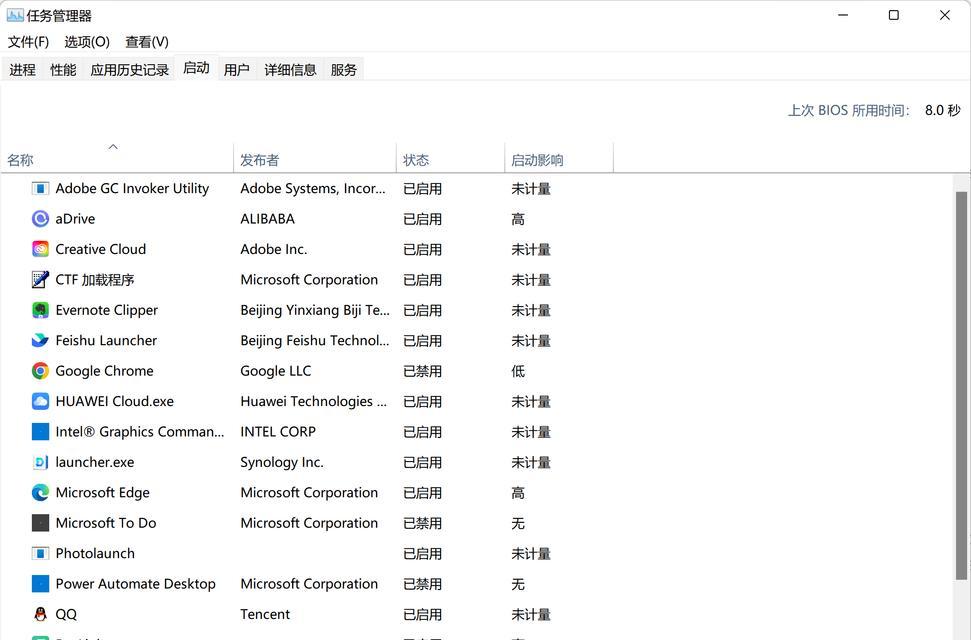Select the Evernote Clipper icon

(x=40, y=310)
